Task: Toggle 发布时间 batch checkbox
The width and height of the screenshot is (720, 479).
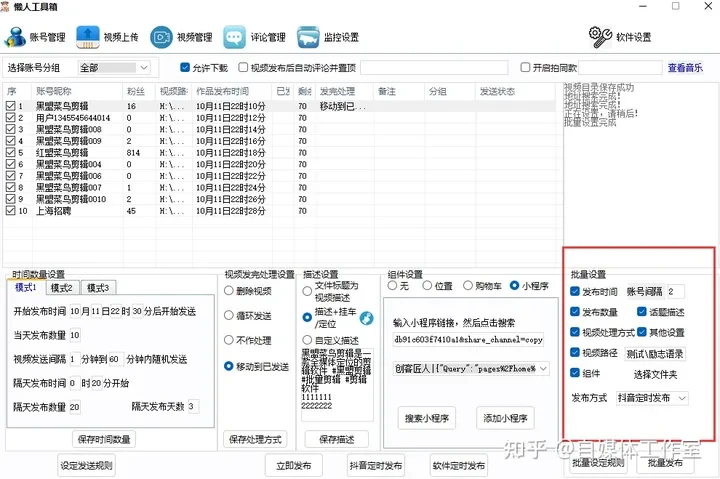Action: tap(575, 291)
